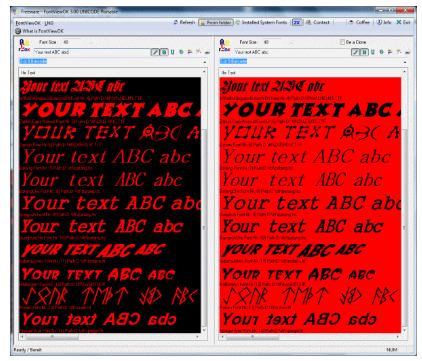
Task: Click the print icon in left pane
Action: [207, 53]
